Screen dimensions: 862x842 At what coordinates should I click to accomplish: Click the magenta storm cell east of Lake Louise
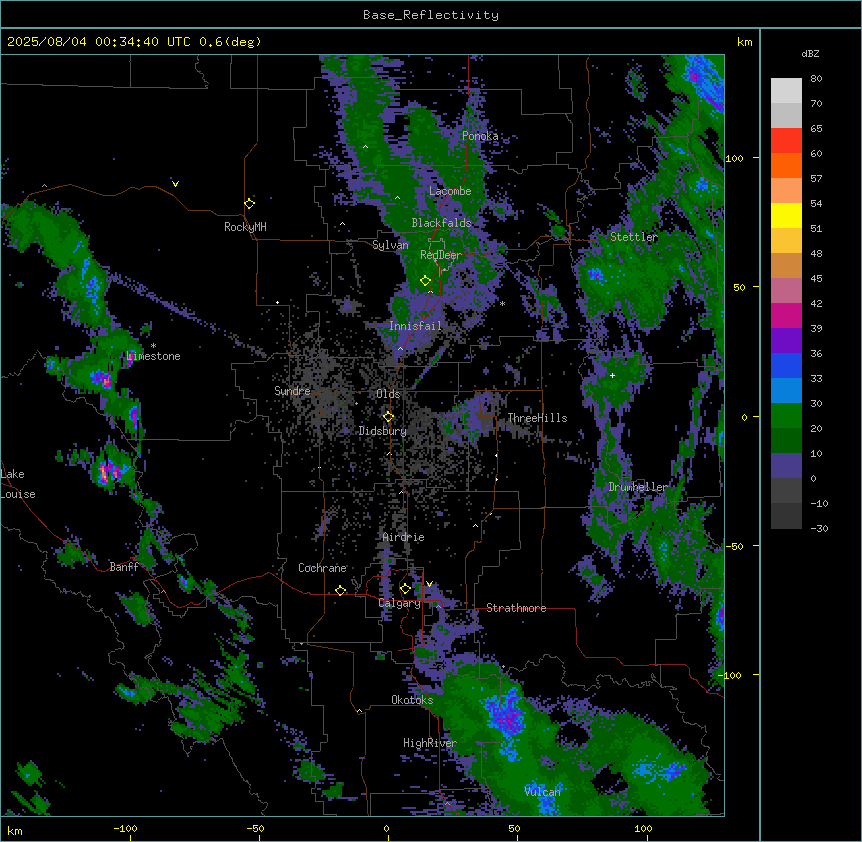coord(108,473)
